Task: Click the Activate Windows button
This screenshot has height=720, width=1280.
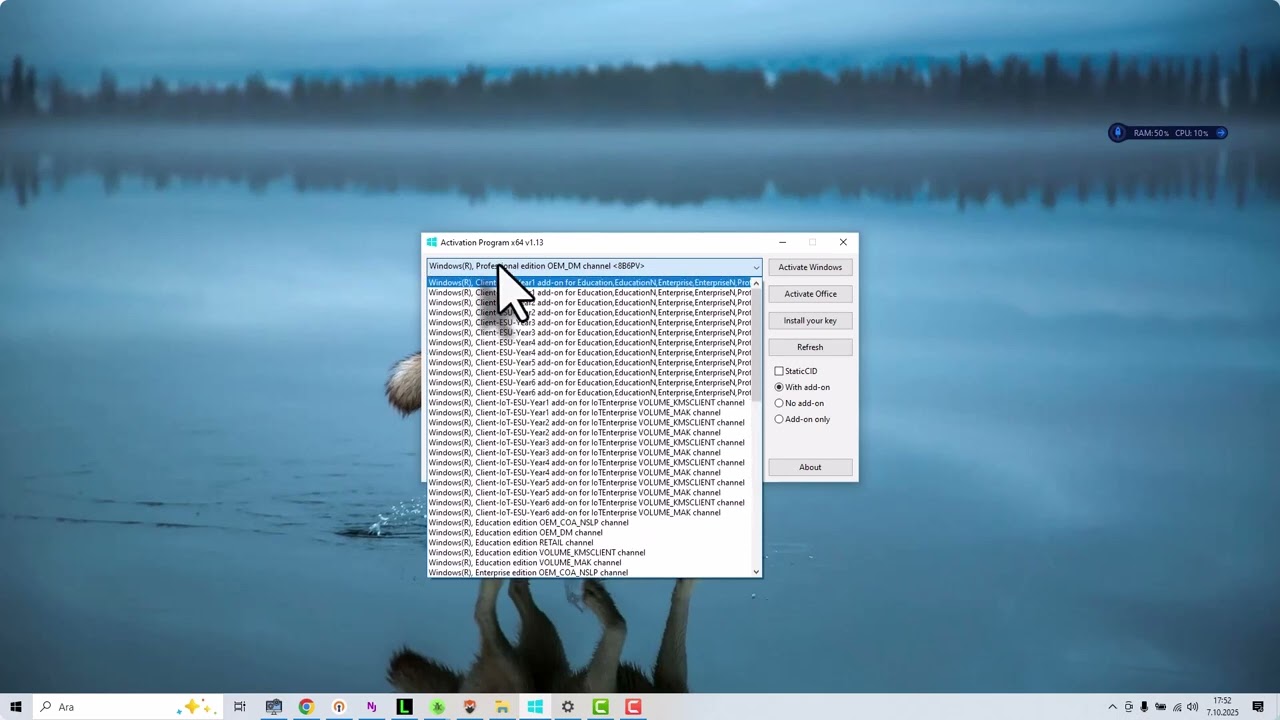Action: click(810, 267)
